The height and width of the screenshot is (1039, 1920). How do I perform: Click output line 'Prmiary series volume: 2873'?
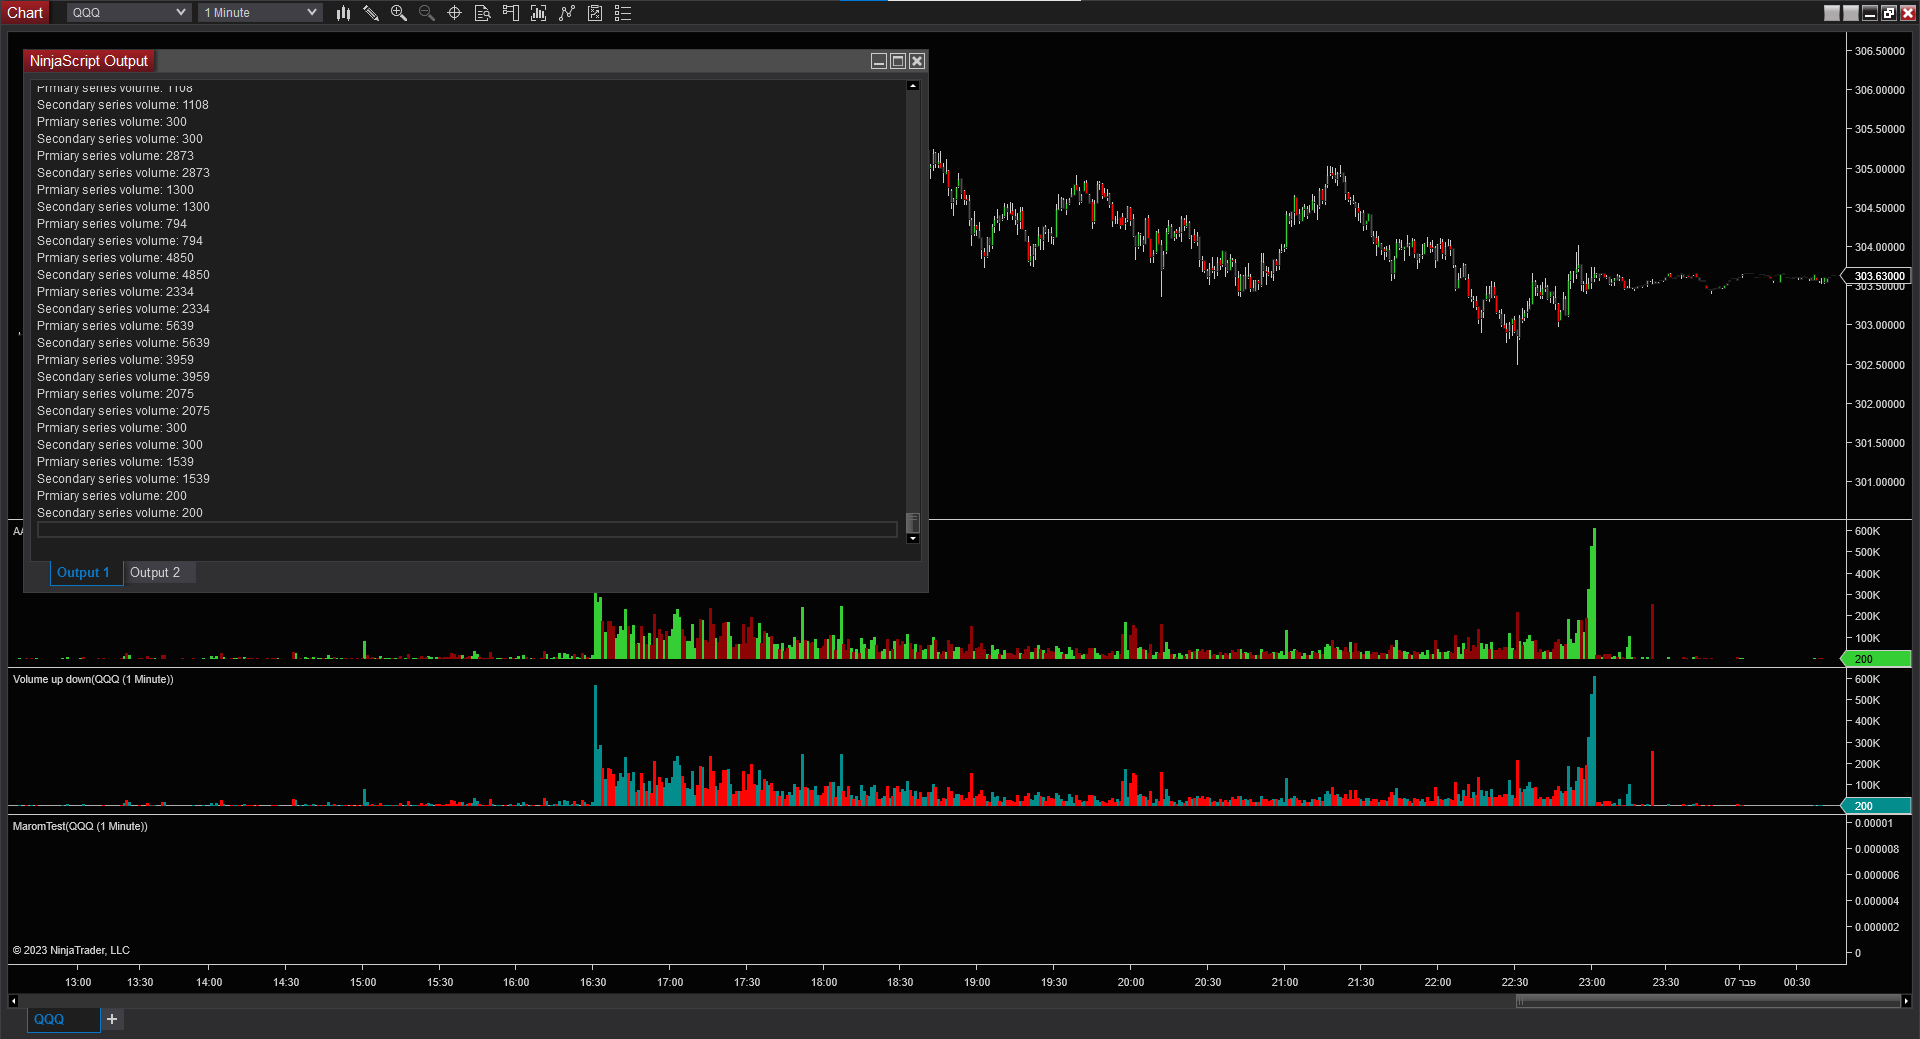[116, 156]
